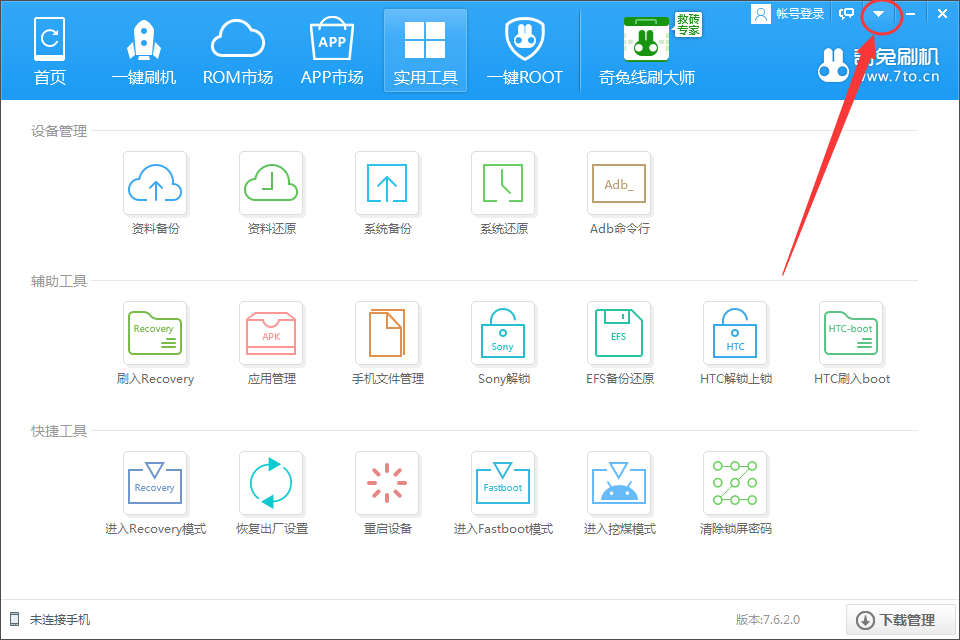
Task: Open the 资料备份 (data backup) tool
Action: tap(155, 183)
